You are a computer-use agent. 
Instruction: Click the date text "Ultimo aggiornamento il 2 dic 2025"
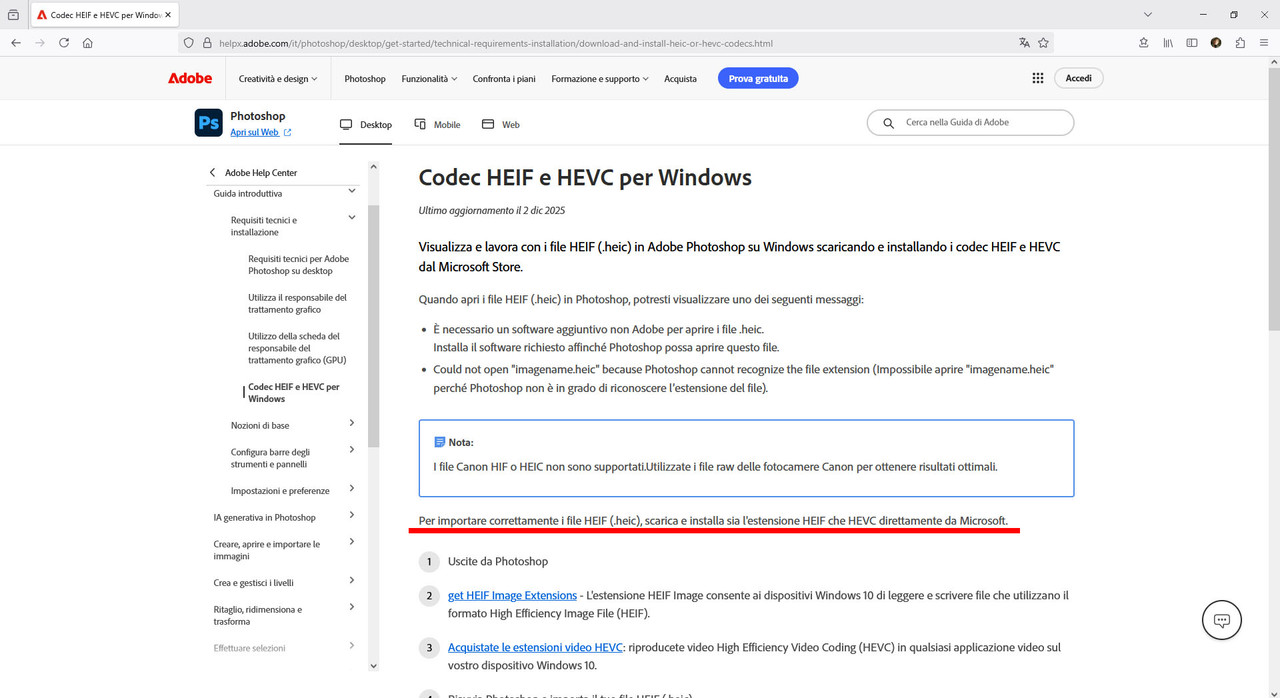tap(492, 211)
